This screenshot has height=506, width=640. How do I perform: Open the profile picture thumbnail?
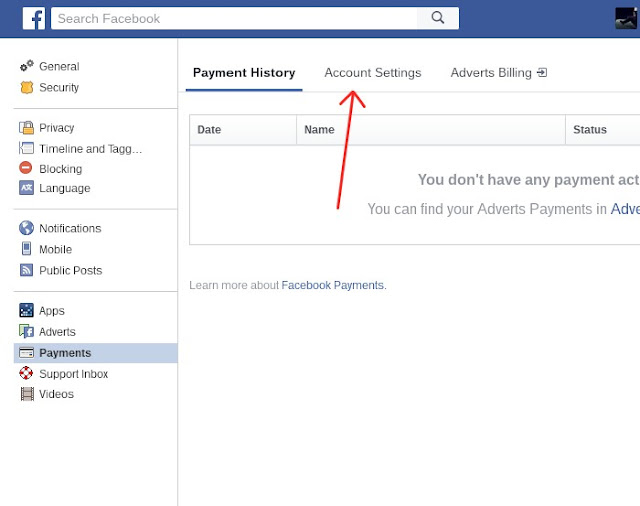(x=627, y=18)
